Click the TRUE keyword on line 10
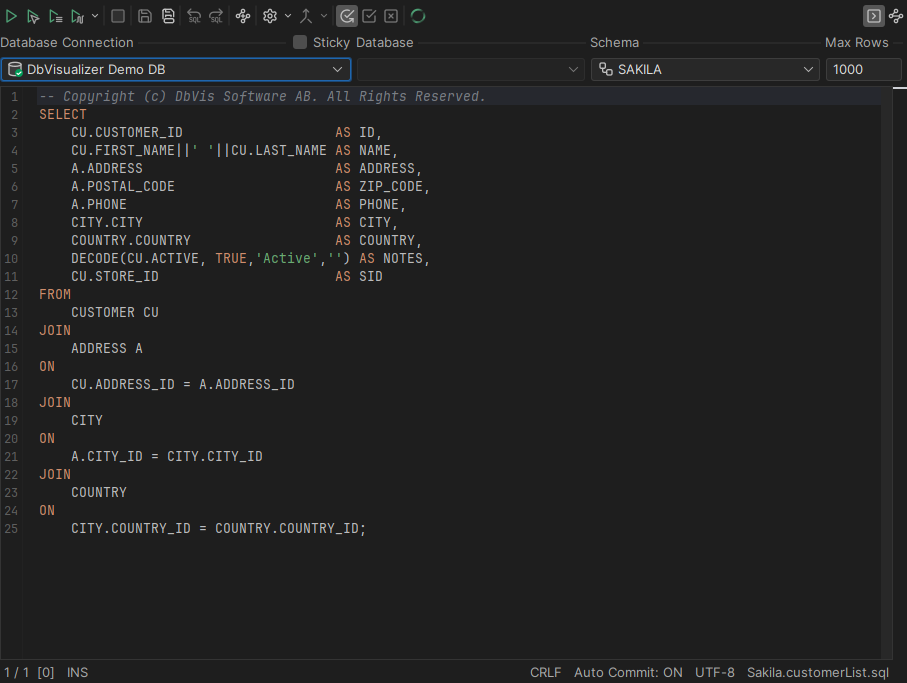907x683 pixels. click(231, 259)
